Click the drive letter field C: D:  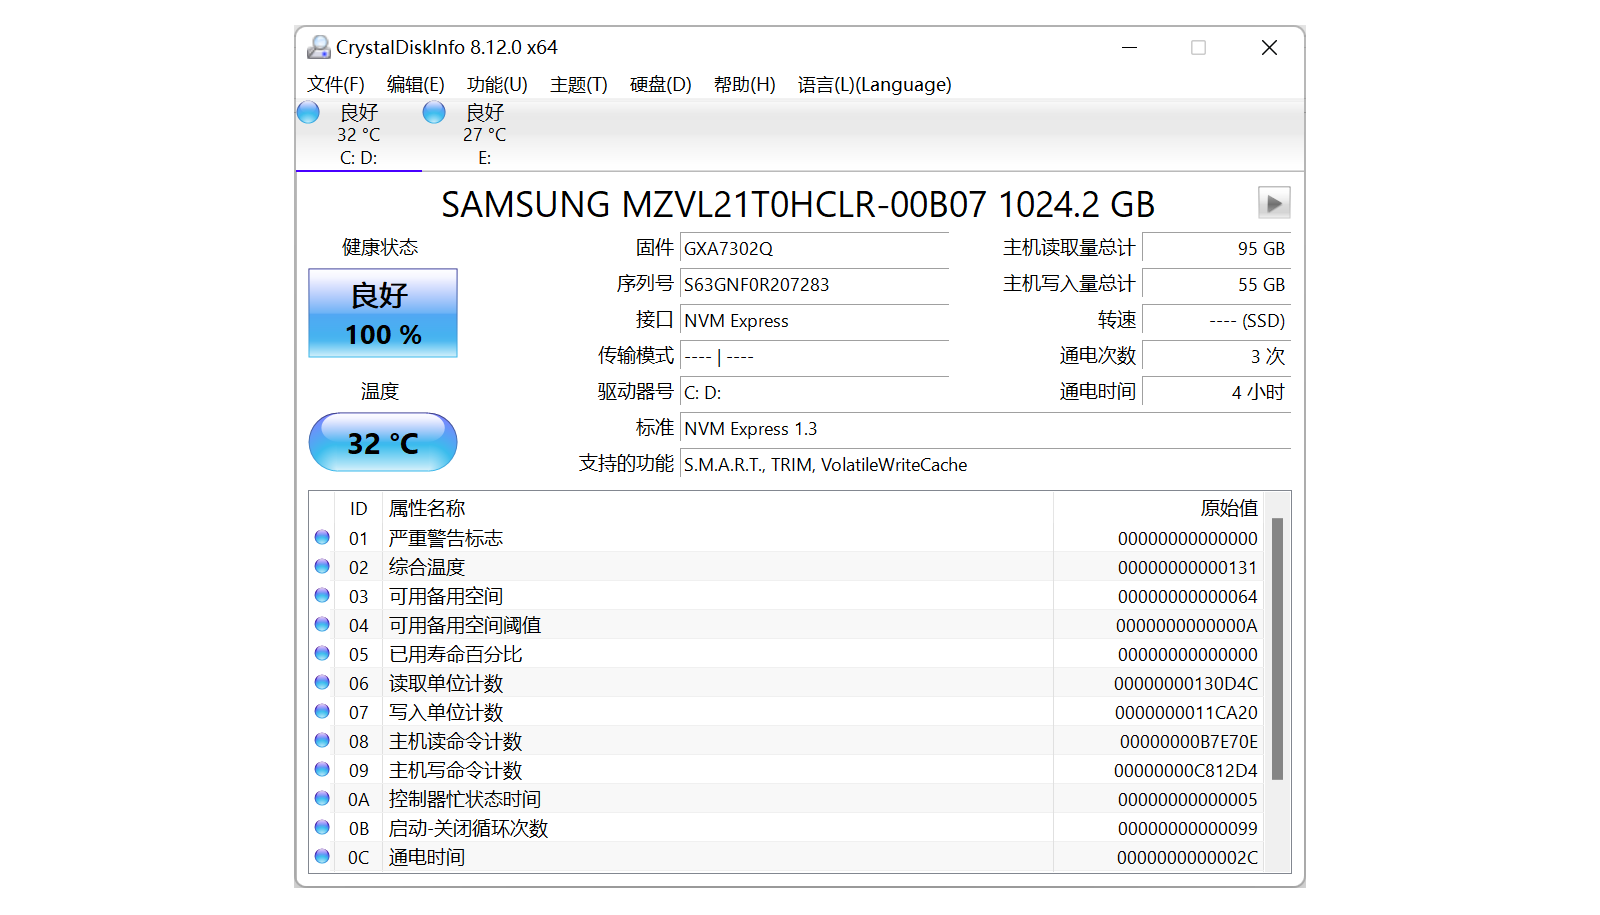tap(814, 392)
